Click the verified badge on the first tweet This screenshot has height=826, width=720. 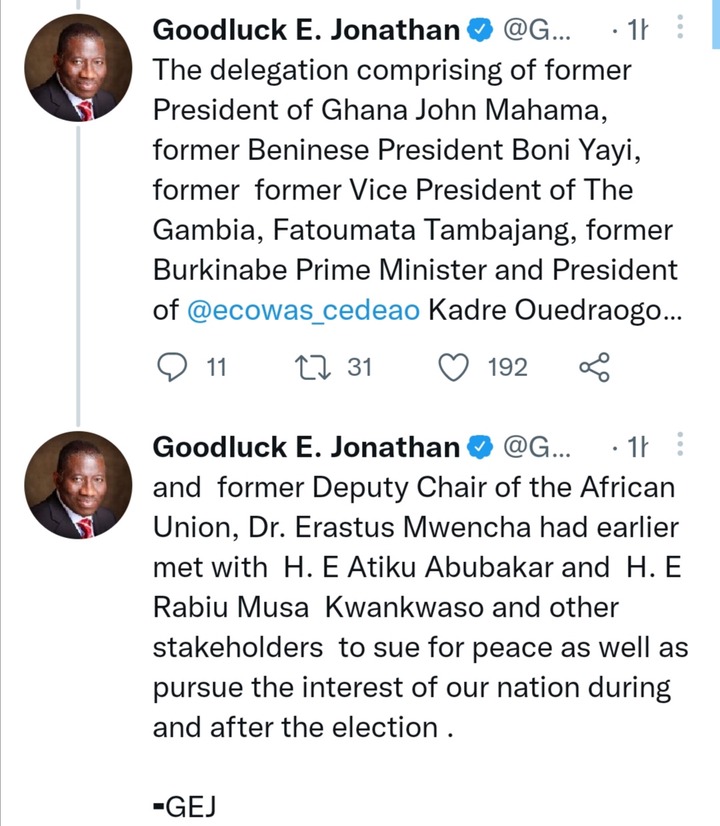(x=480, y=30)
